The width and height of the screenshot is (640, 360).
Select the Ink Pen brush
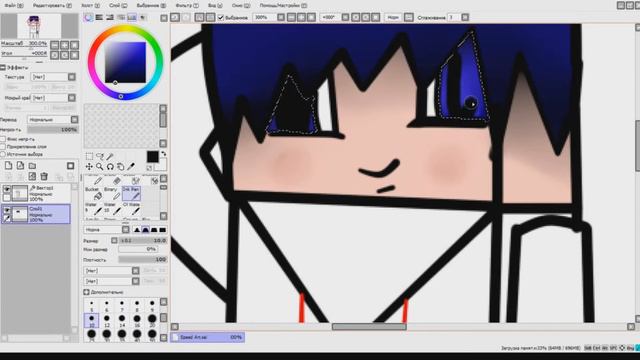[x=131, y=194]
